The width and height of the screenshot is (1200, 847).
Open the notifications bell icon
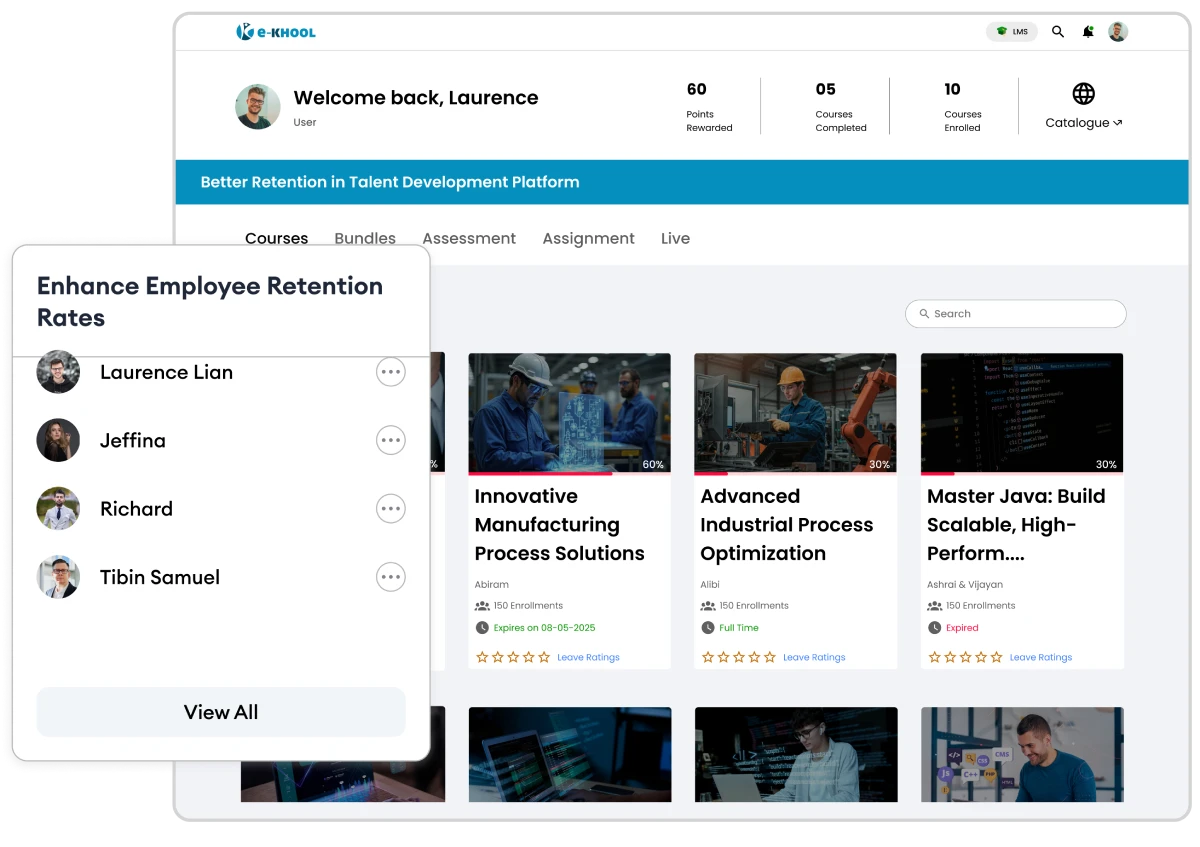point(1088,31)
